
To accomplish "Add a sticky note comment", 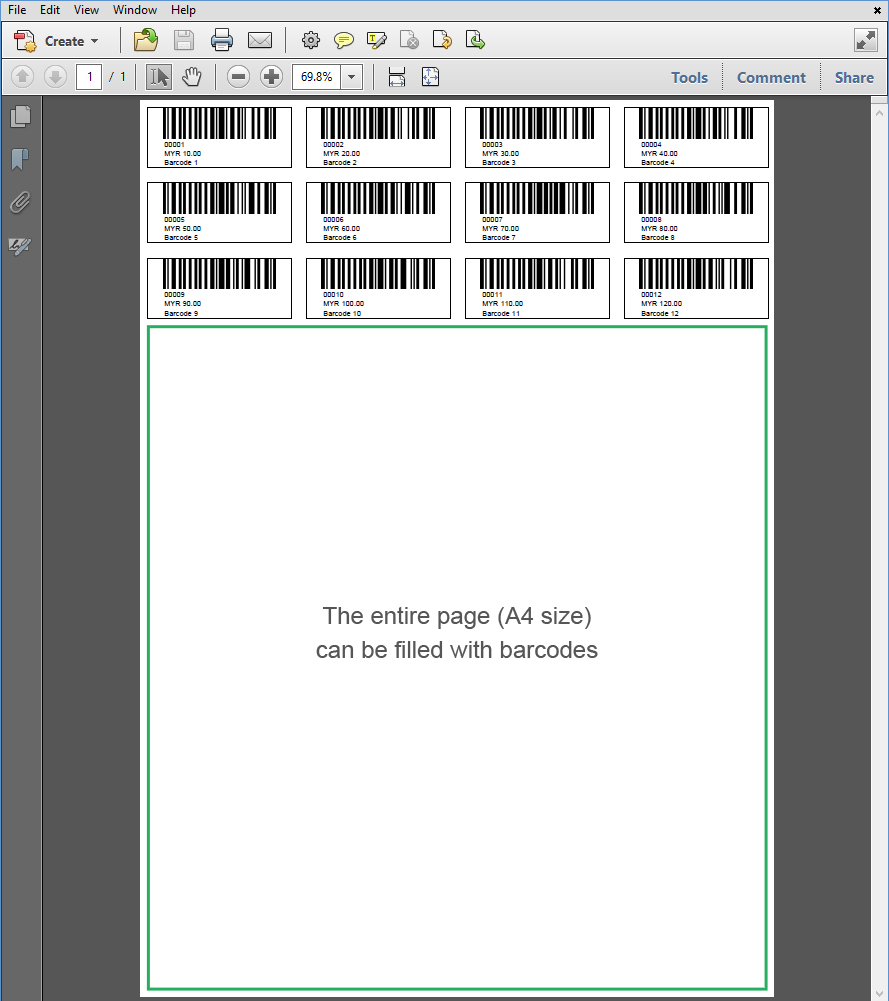I will 343,41.
